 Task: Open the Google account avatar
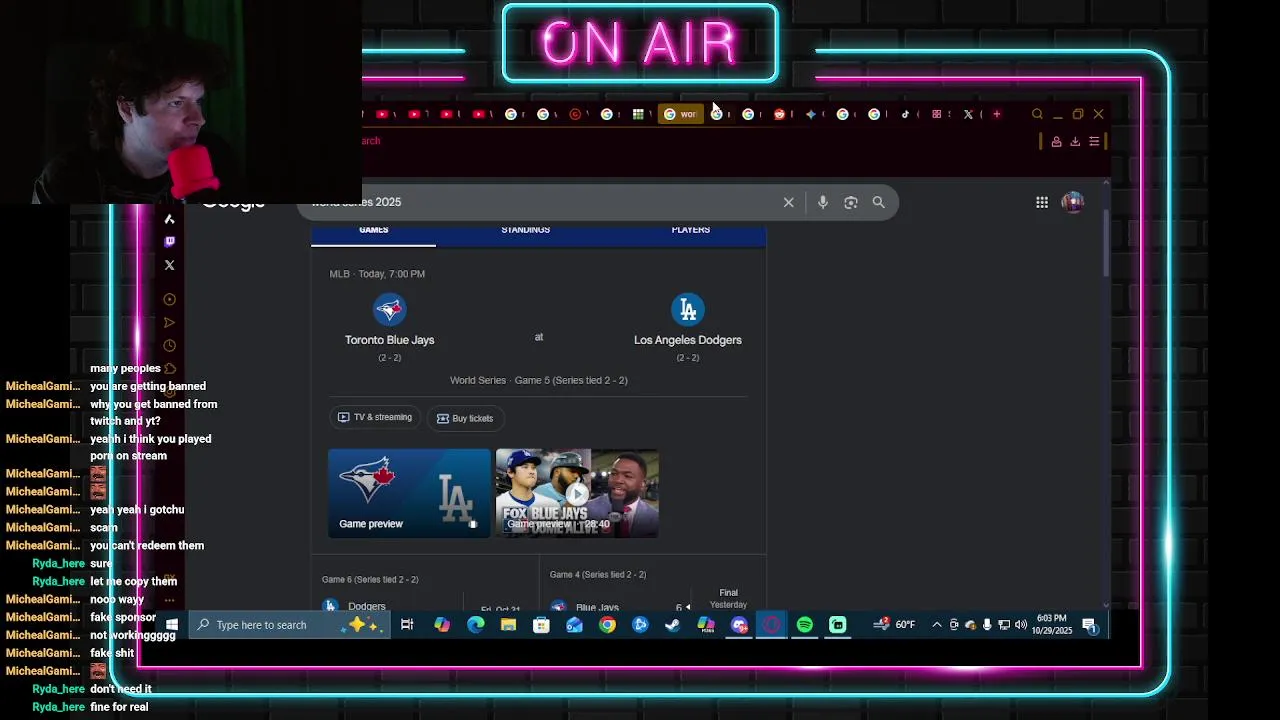(x=1072, y=202)
